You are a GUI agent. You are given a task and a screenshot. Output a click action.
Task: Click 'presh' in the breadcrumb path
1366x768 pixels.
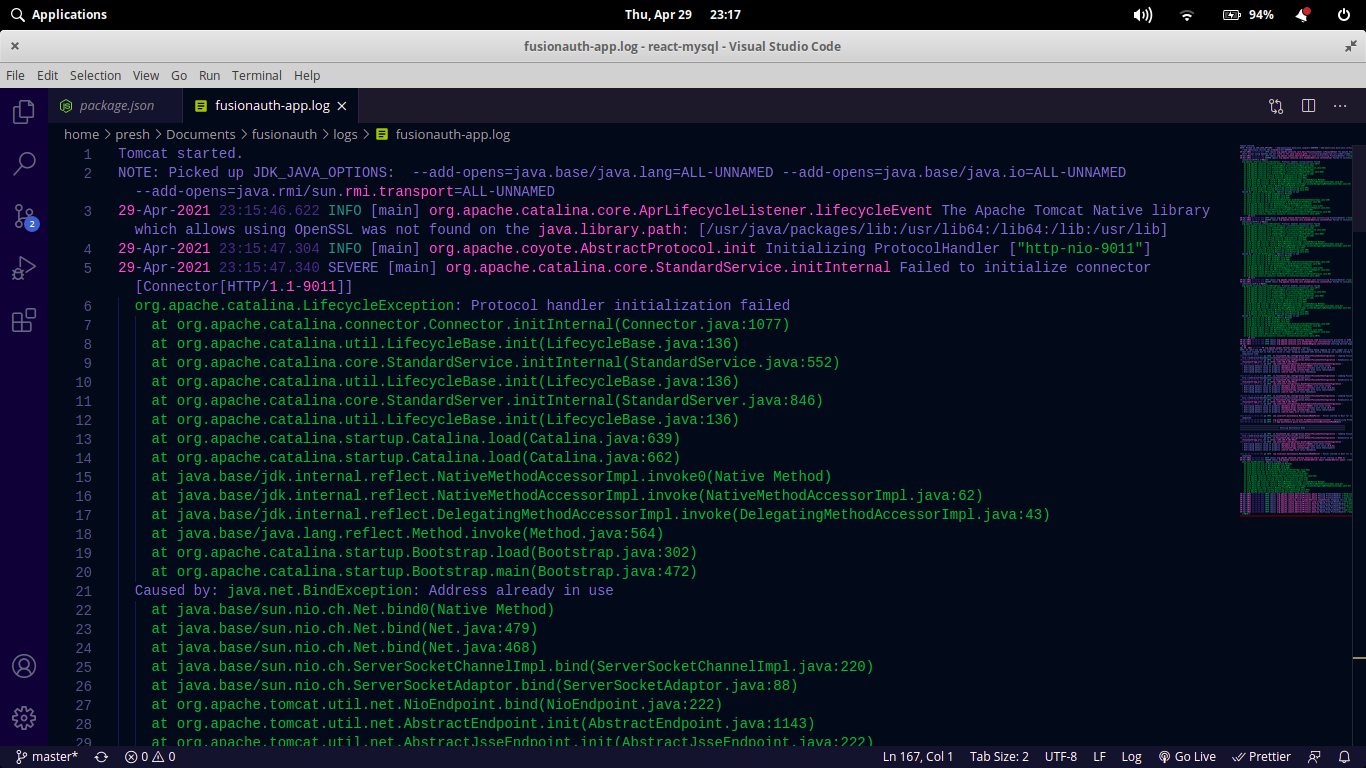(132, 134)
